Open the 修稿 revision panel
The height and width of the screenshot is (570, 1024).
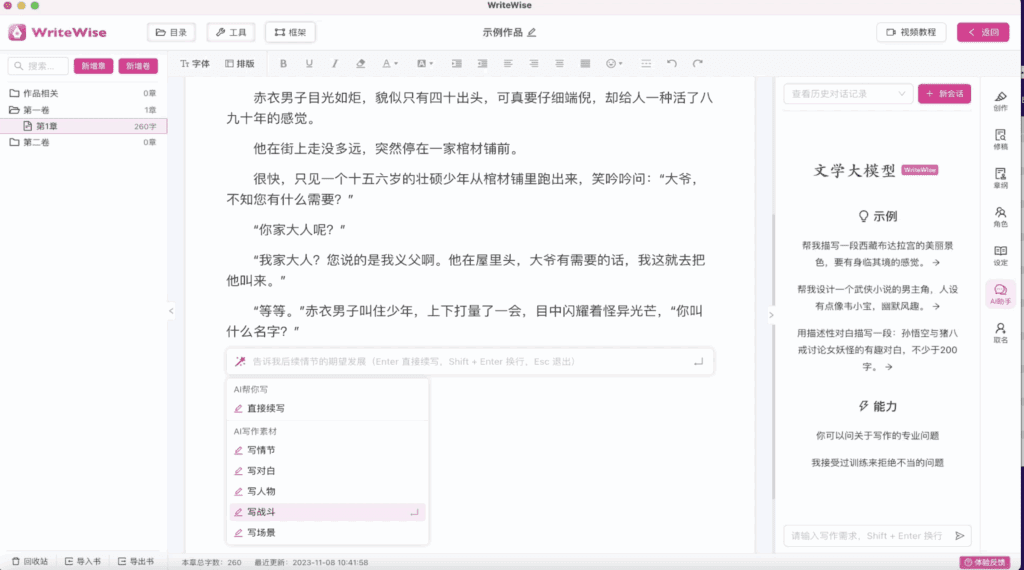1000,139
